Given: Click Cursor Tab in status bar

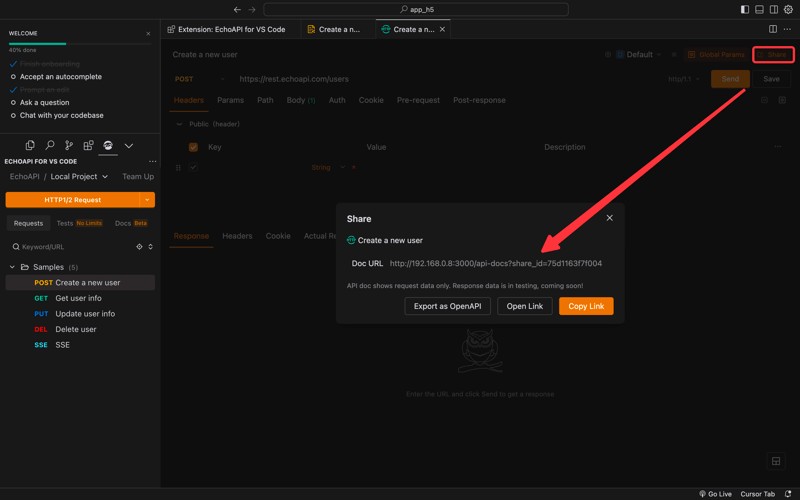Looking at the screenshot, I should [x=757, y=494].
